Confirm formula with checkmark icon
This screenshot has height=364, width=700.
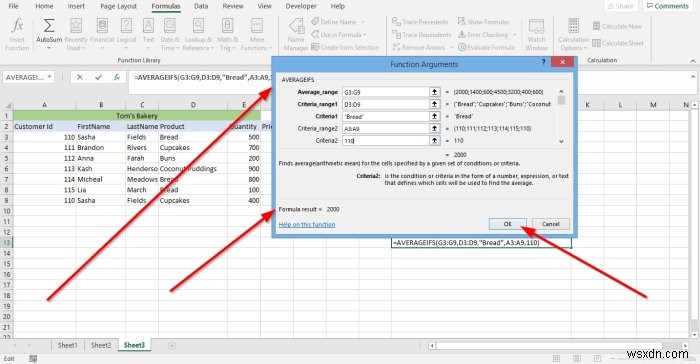(98, 77)
